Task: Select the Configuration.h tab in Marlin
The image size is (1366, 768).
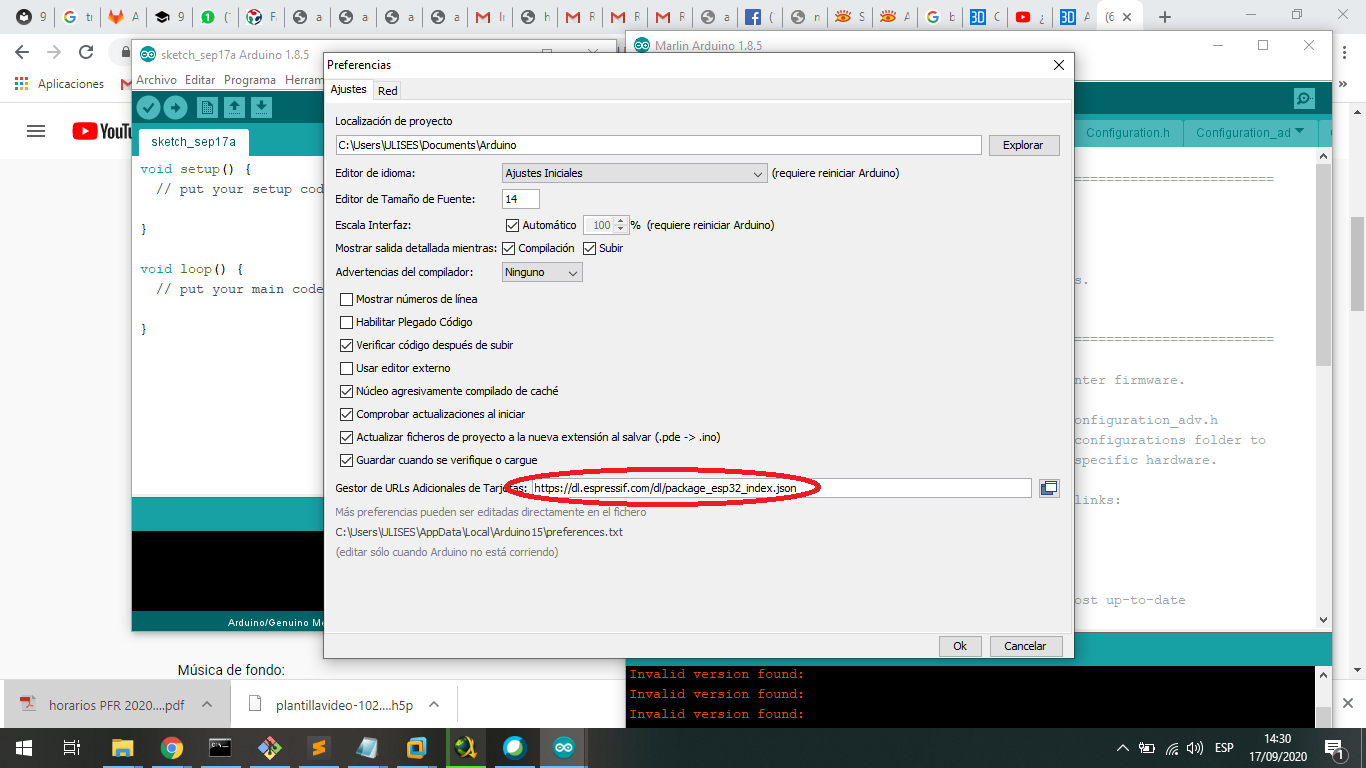Action: (1127, 133)
